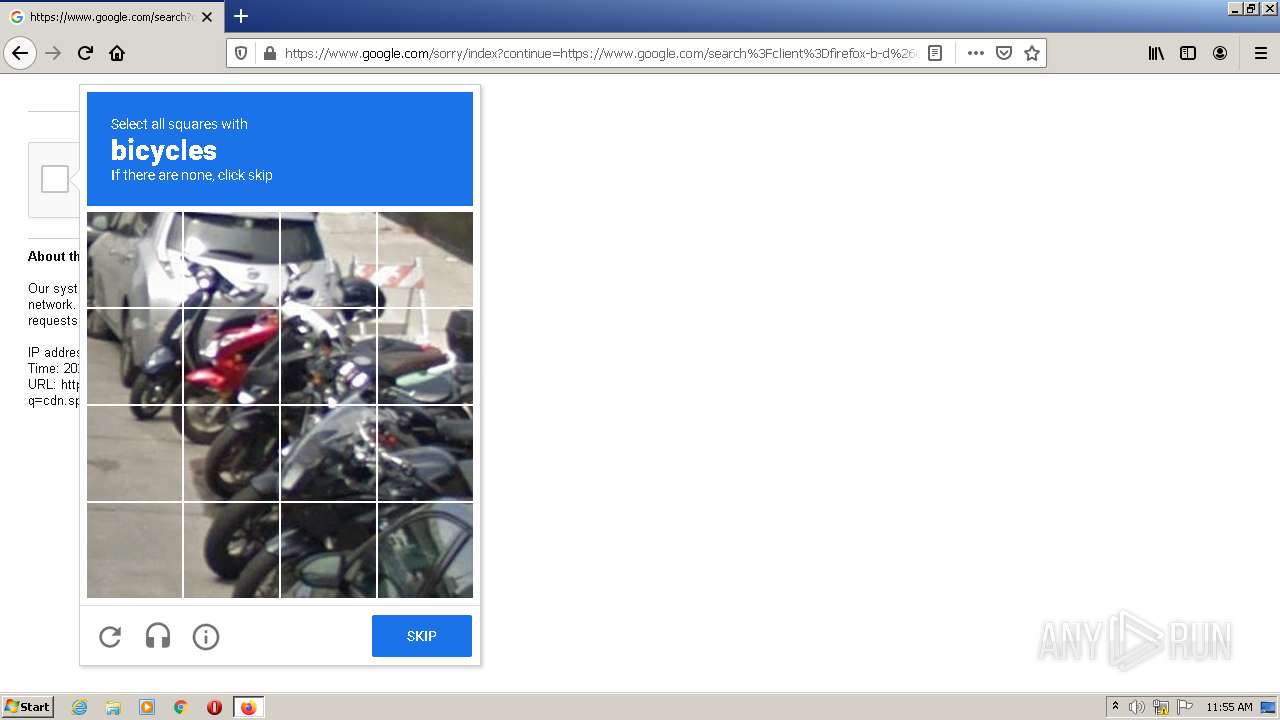Select the empty pavement tile, bottom left
Image resolution: width=1280 pixels, height=720 pixels.
coord(134,550)
